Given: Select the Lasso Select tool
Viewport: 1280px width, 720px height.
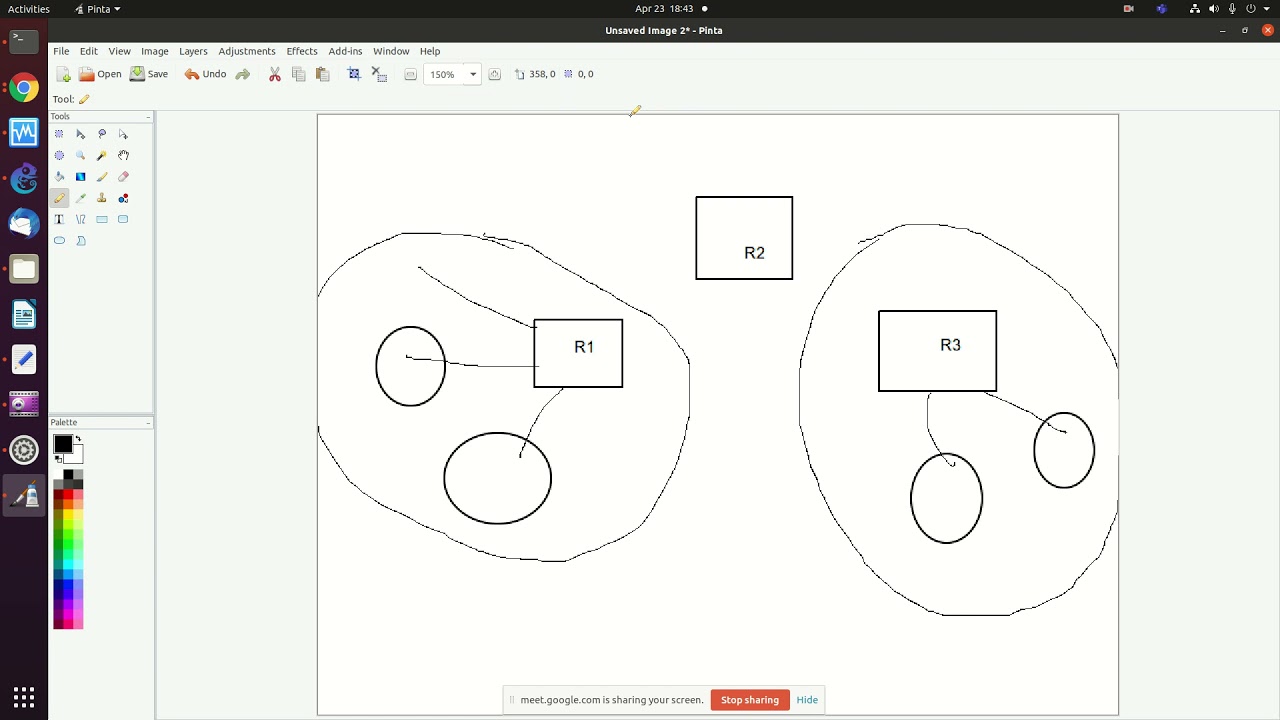Looking at the screenshot, I should click(102, 134).
